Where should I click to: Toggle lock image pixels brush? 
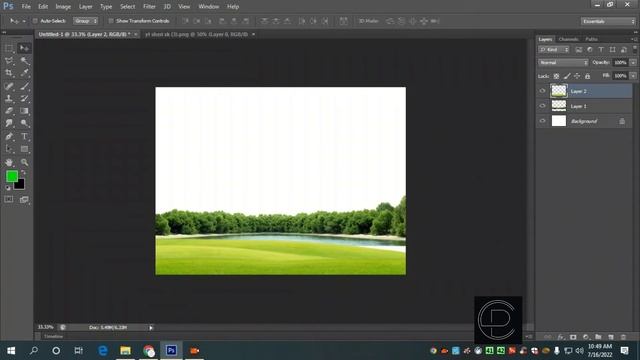tap(567, 76)
